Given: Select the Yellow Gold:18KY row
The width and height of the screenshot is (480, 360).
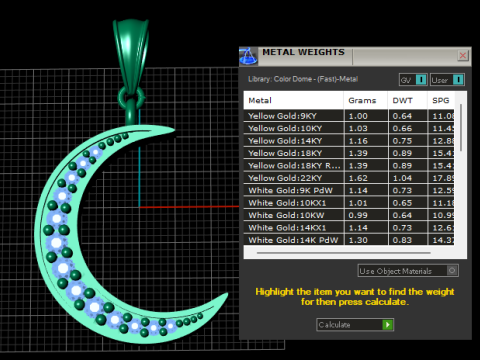Looking at the screenshot, I should [x=349, y=153].
